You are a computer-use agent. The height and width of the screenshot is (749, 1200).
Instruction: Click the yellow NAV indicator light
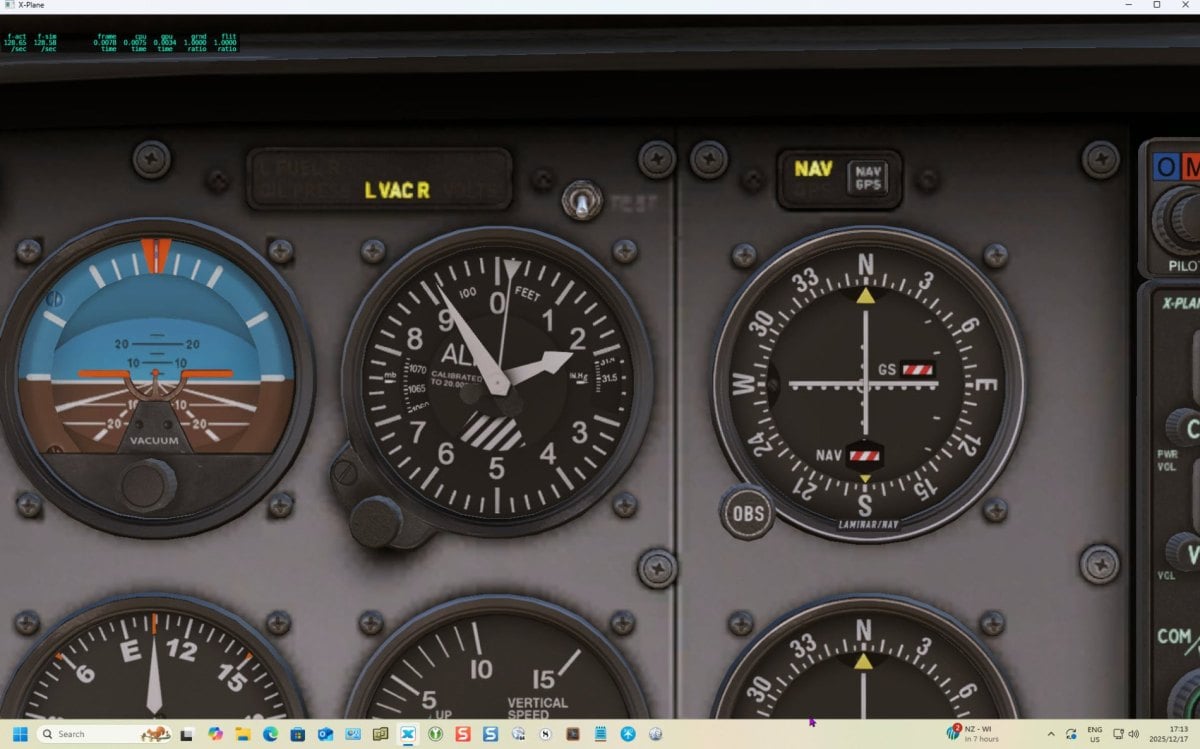pyautogui.click(x=813, y=168)
